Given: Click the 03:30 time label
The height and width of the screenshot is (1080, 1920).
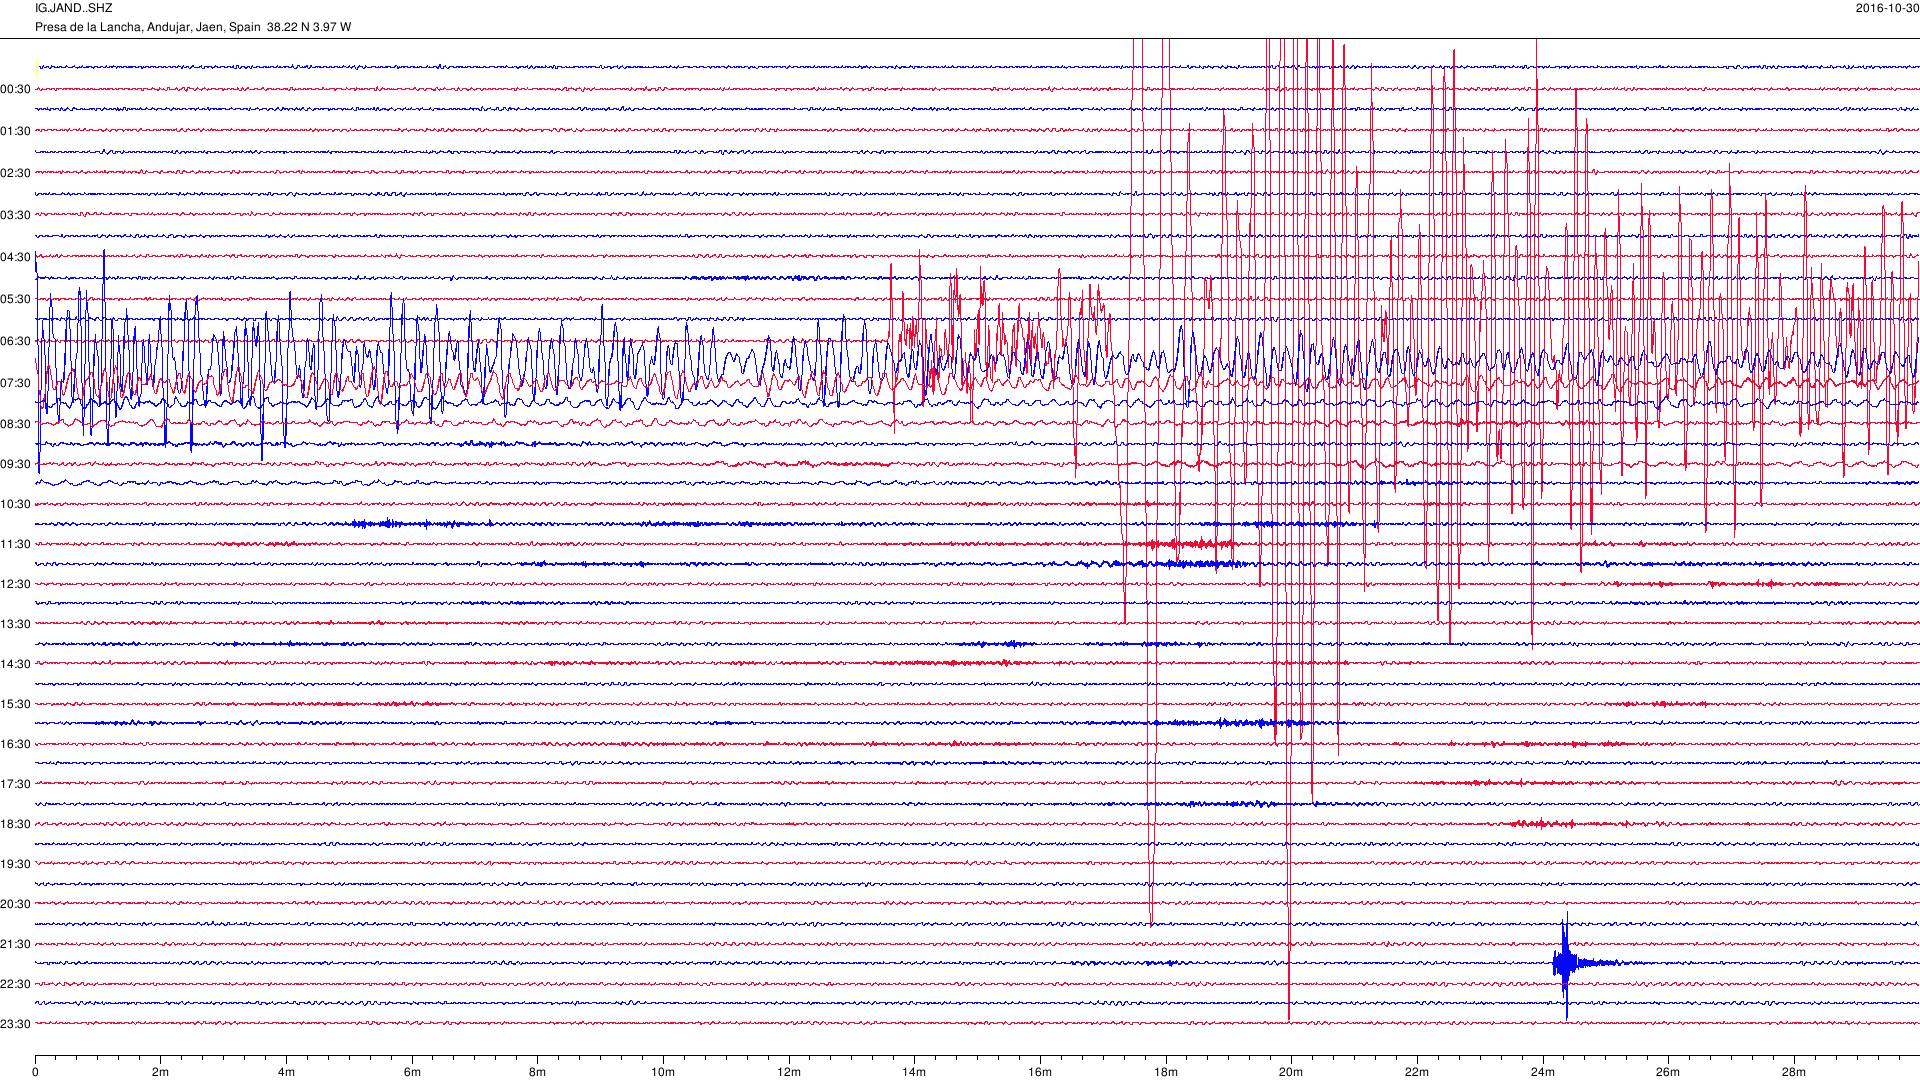Looking at the screenshot, I should click(15, 216).
